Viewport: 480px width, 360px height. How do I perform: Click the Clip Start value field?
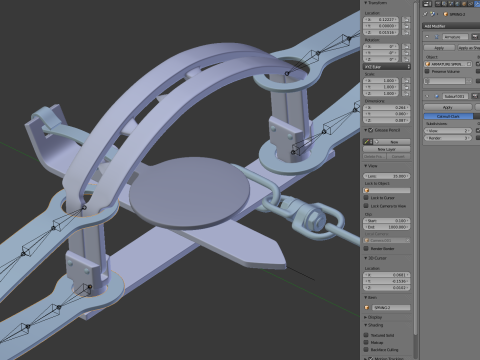(x=387, y=221)
